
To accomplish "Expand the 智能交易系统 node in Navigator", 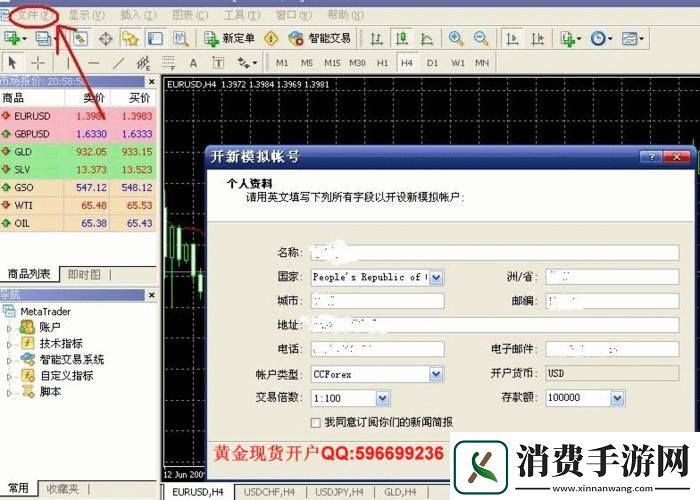I will pos(9,361).
